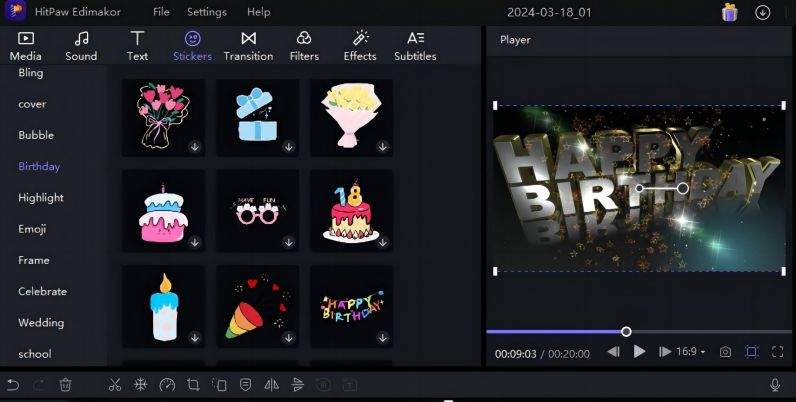Open the Text tab
This screenshot has width=796, height=402.
(x=137, y=46)
